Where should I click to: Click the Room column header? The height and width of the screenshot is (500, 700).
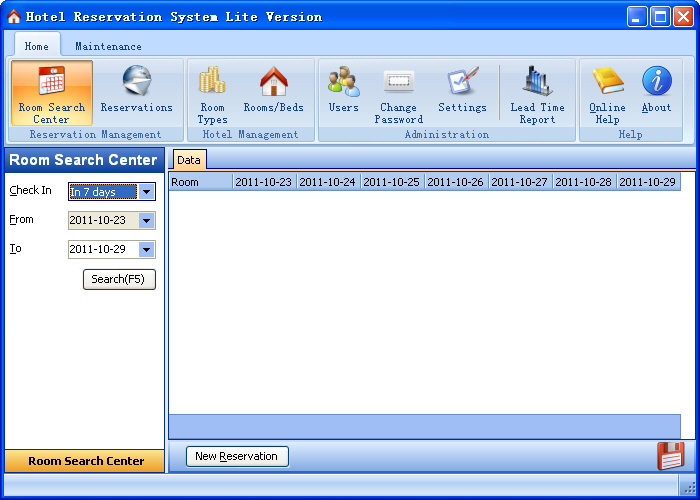pyautogui.click(x=201, y=182)
